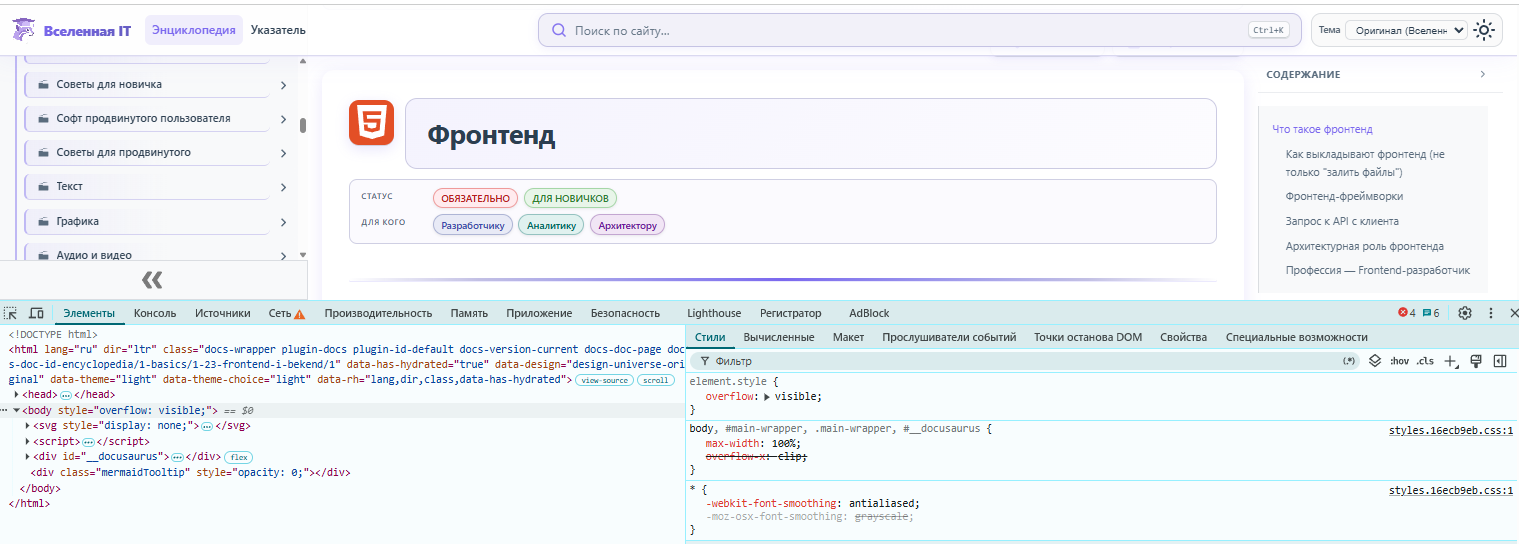This screenshot has width=1519, height=544.
Task: Add new style rule with plus icon
Action: tap(1451, 361)
